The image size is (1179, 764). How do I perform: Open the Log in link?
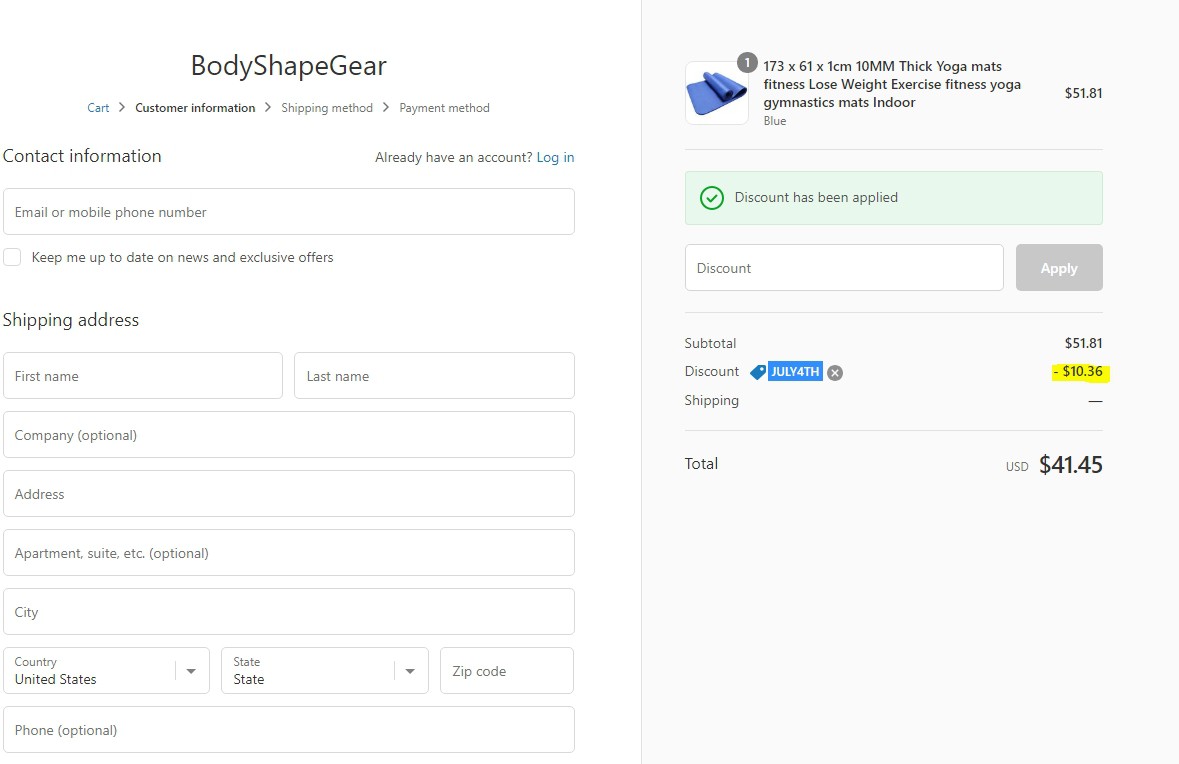[x=555, y=157]
